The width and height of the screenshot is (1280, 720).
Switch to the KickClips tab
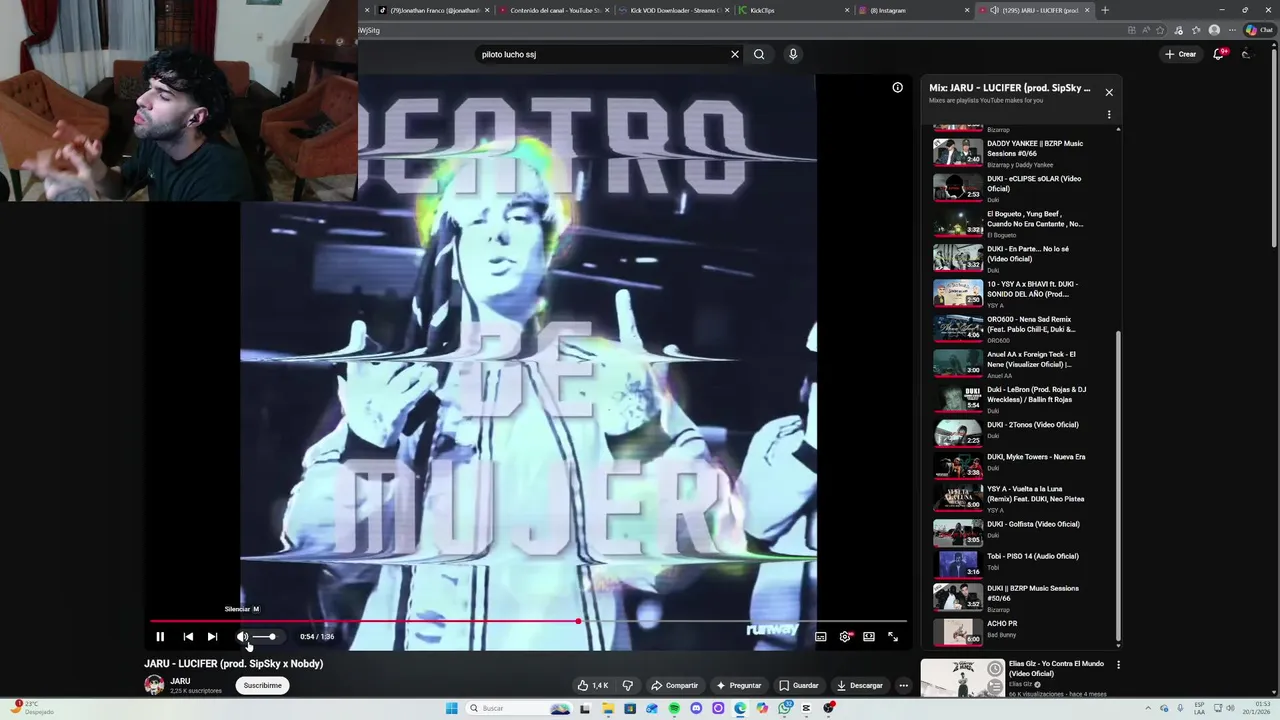(x=790, y=10)
